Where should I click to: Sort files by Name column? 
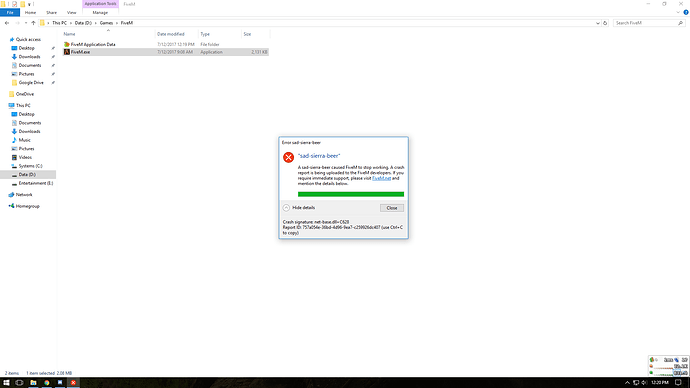[x=69, y=34]
